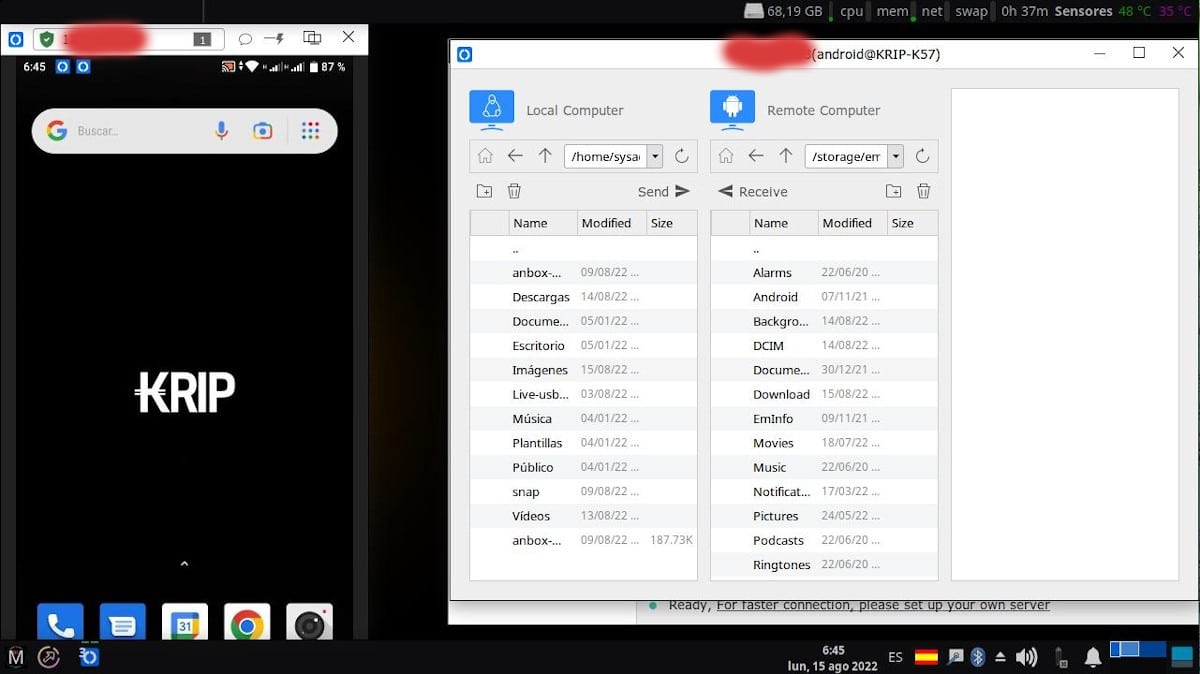Go up one level in Local Computer pane
Screen dimensions: 1200x674
(x=545, y=156)
